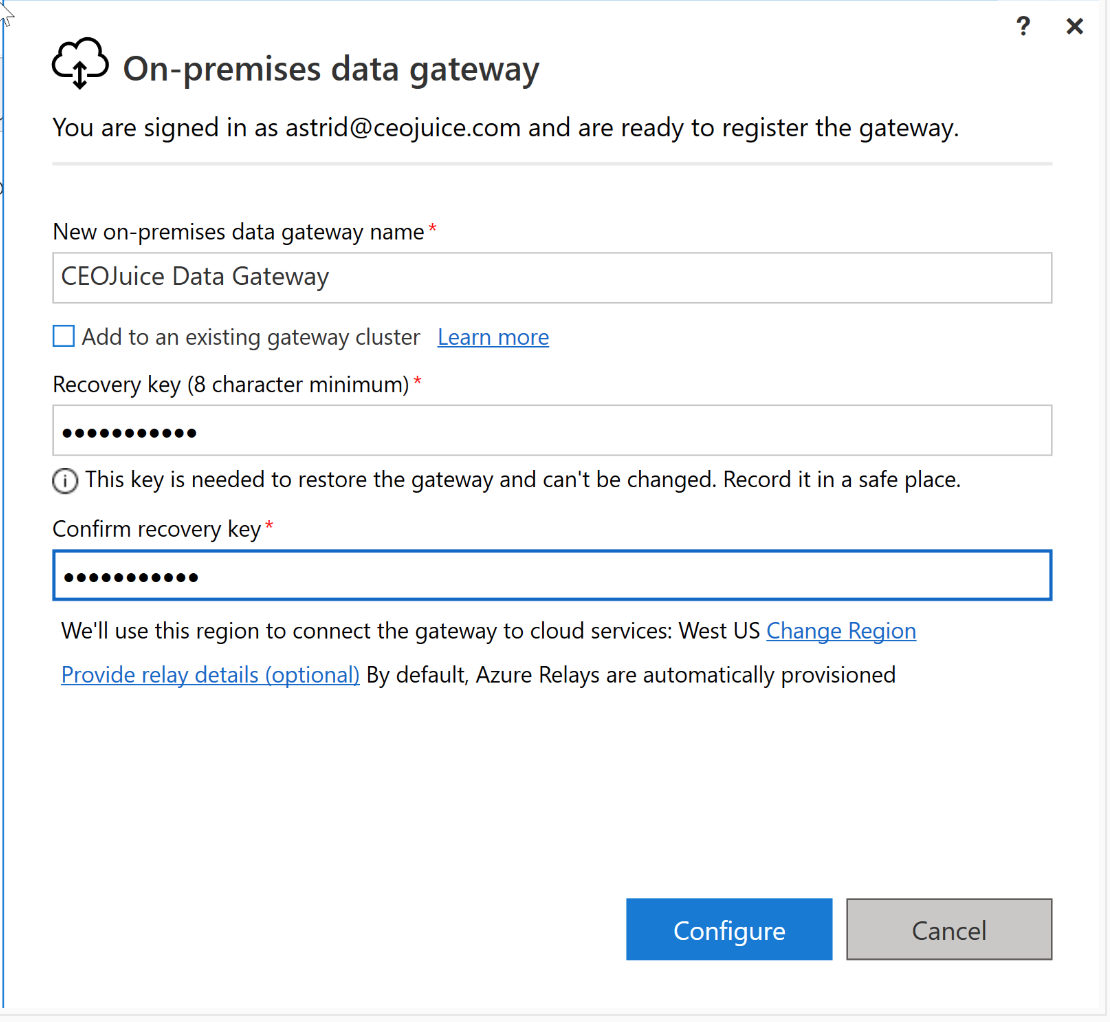Image resolution: width=1110 pixels, height=1022 pixels.
Task: Cancel the gateway registration
Action: pos(949,929)
